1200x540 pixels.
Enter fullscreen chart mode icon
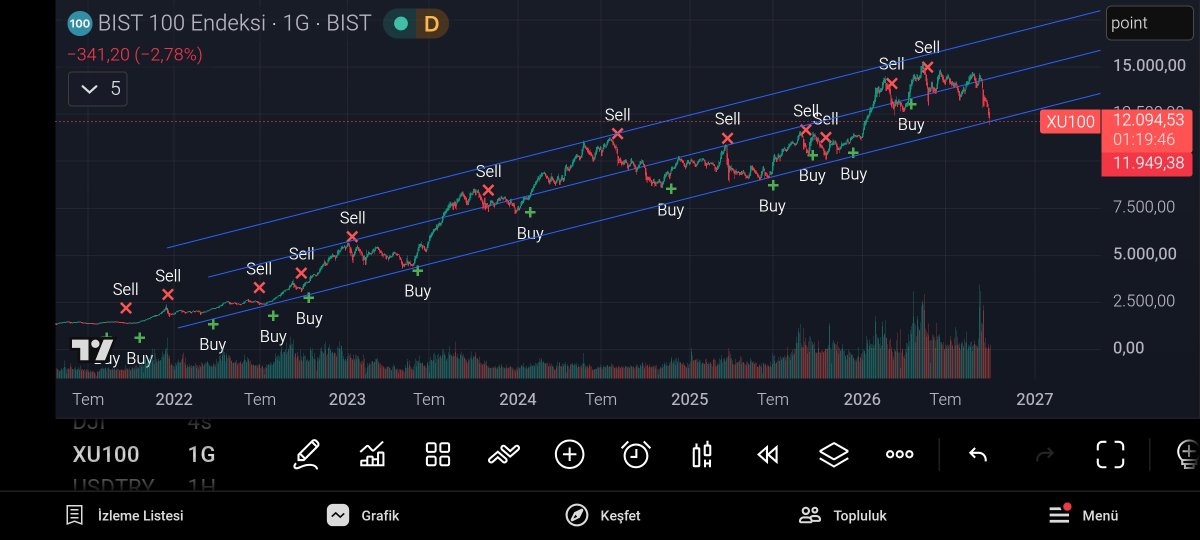[1110, 454]
